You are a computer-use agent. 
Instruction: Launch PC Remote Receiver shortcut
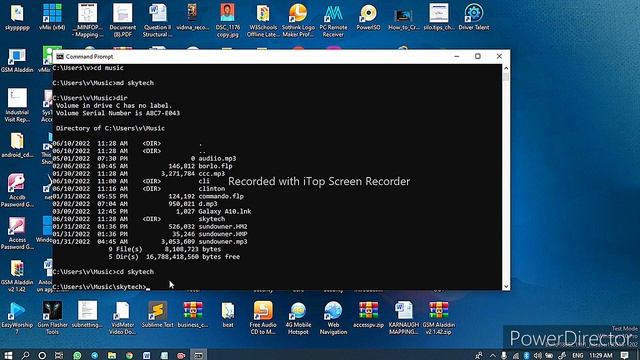[x=333, y=20]
